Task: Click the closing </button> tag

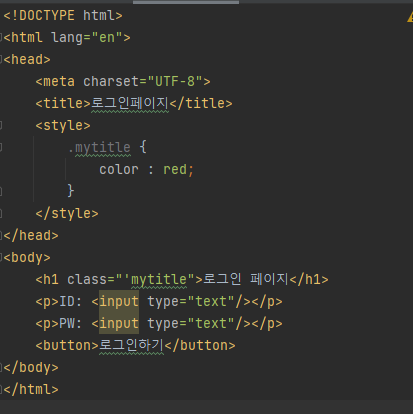Action: (200, 346)
